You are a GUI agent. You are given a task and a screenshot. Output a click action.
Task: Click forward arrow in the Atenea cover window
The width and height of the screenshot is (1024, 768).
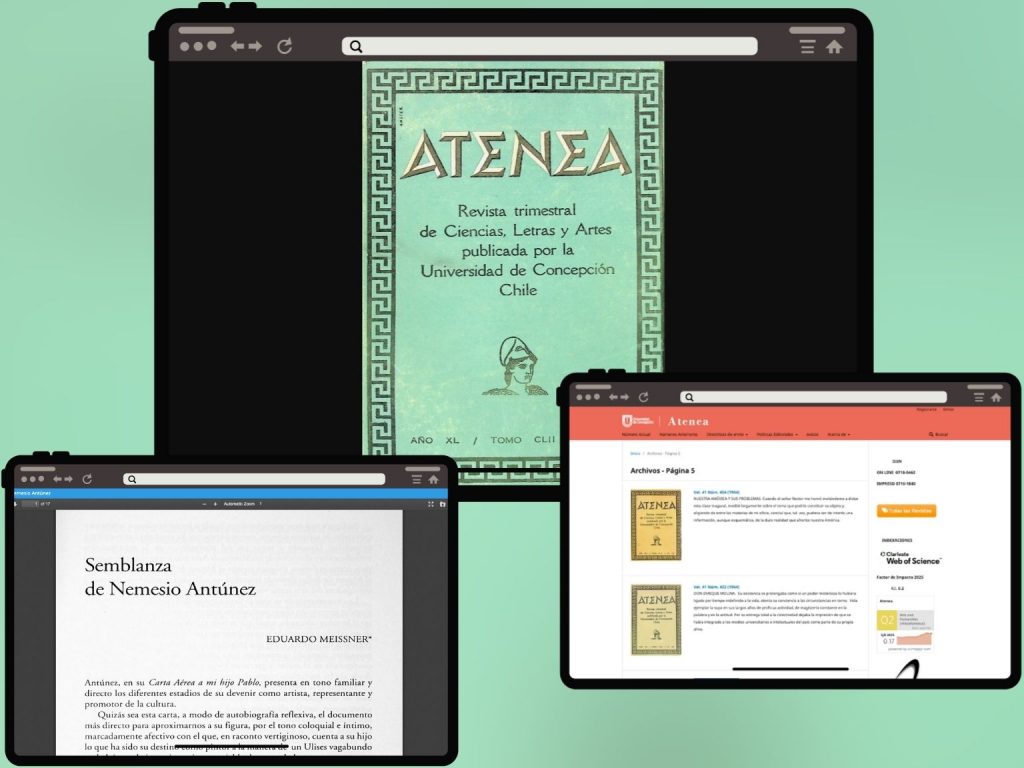click(255, 46)
